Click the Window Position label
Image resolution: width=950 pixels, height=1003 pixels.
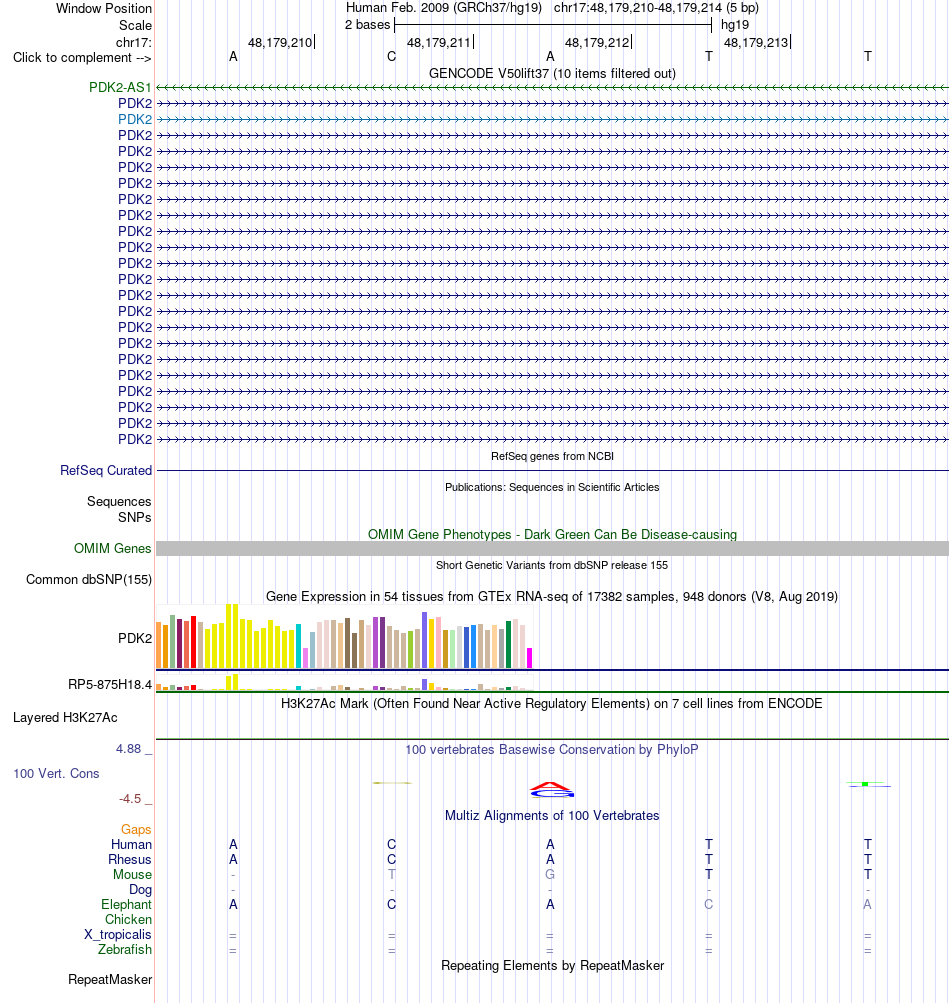104,8
